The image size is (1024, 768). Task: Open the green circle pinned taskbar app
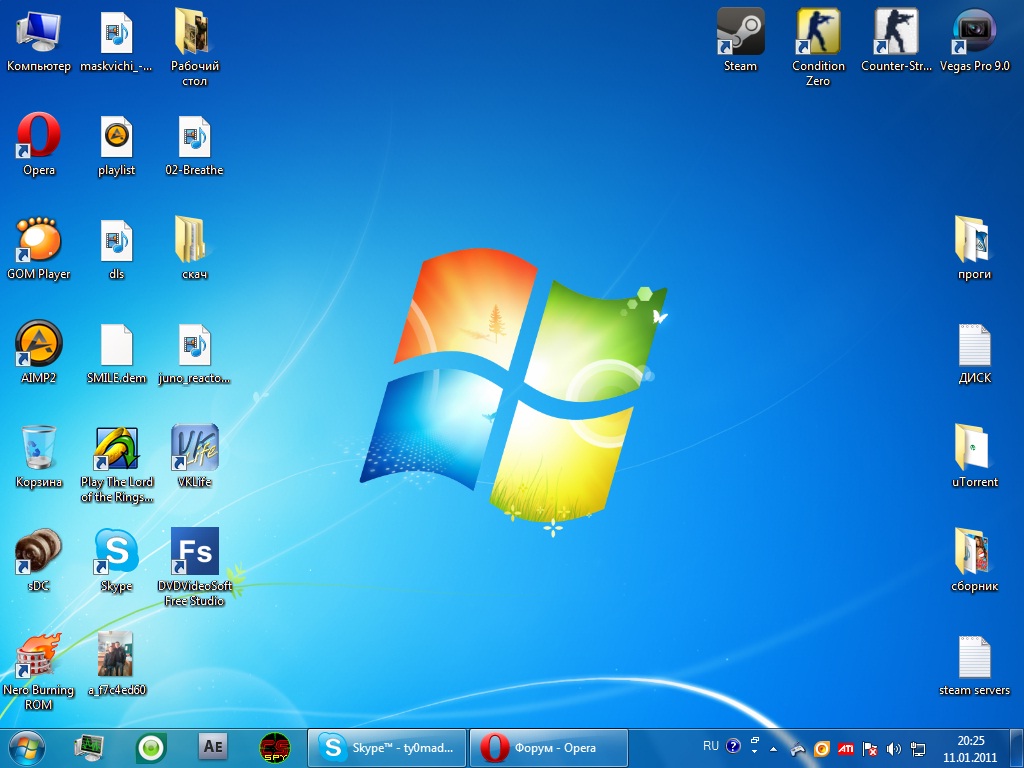[151, 748]
